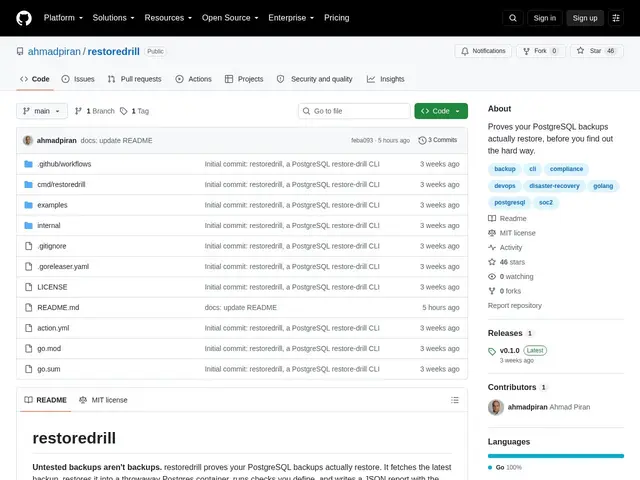Click the cmd/restoredrill folder icon

click(28, 184)
